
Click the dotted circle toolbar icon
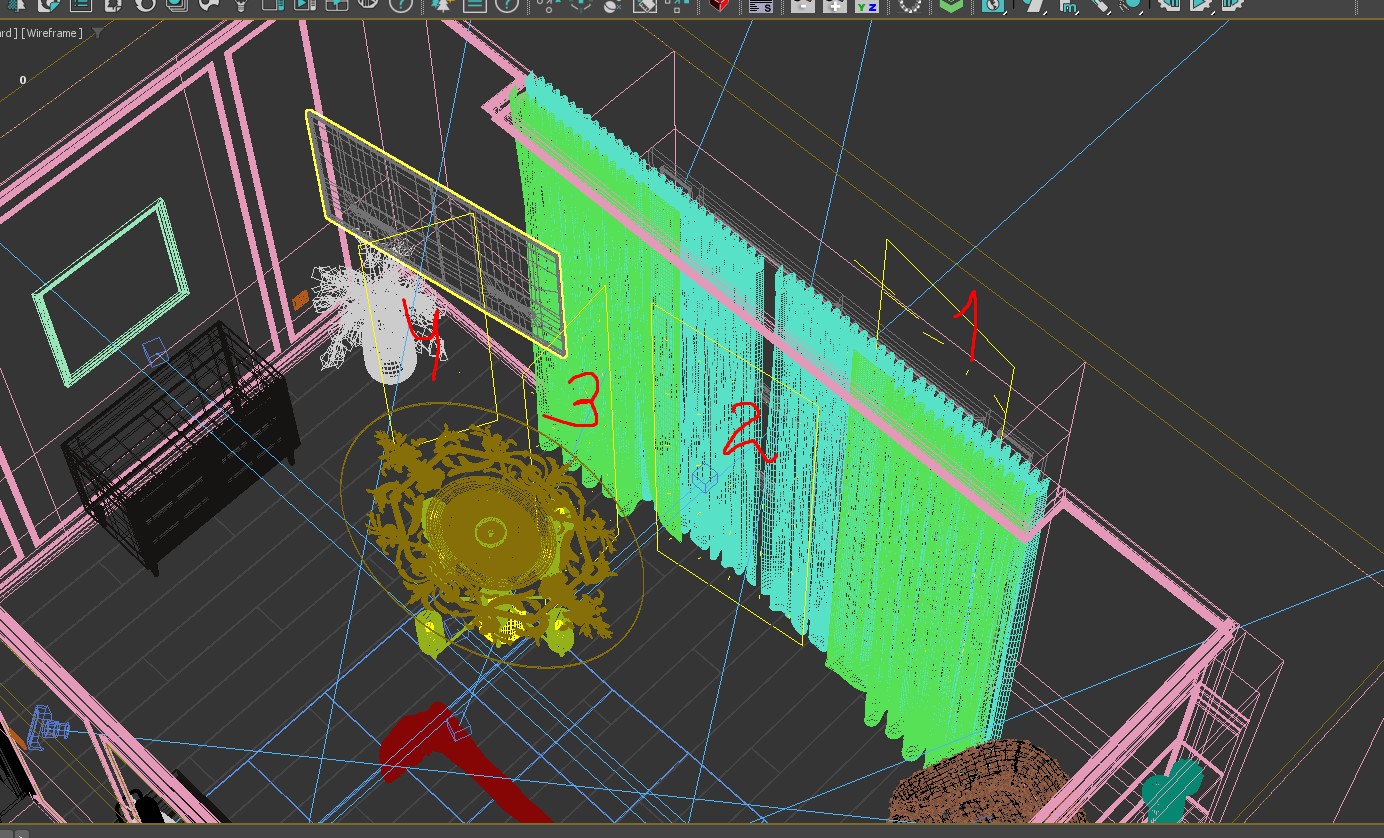point(910,5)
